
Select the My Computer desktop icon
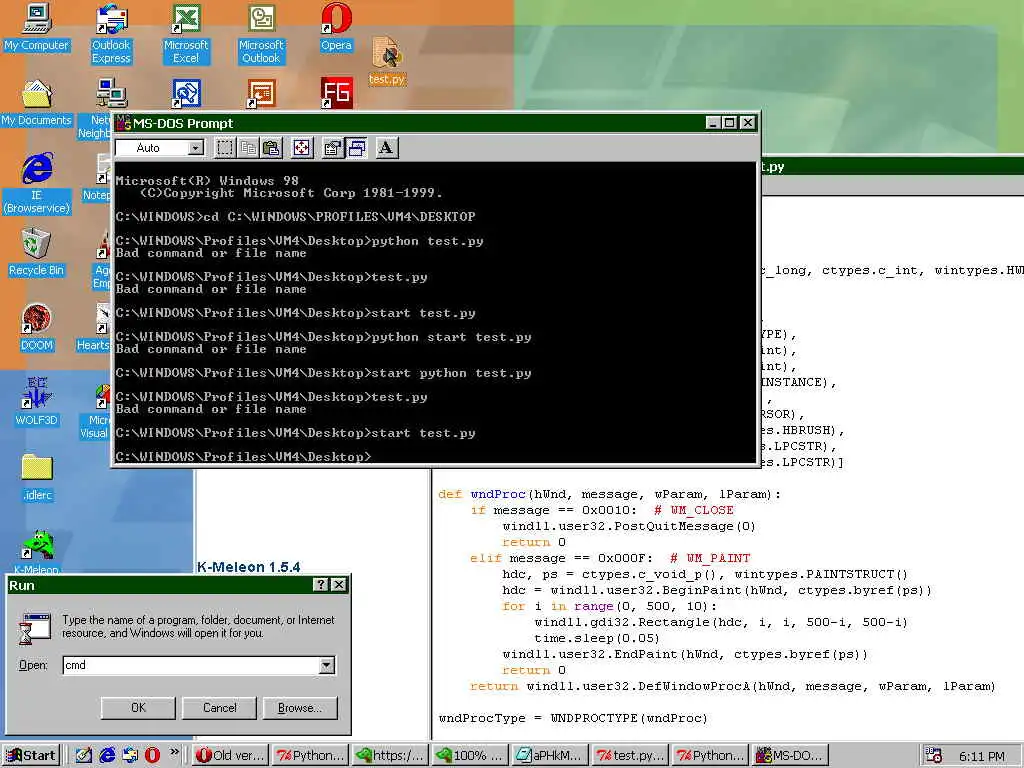click(36, 27)
